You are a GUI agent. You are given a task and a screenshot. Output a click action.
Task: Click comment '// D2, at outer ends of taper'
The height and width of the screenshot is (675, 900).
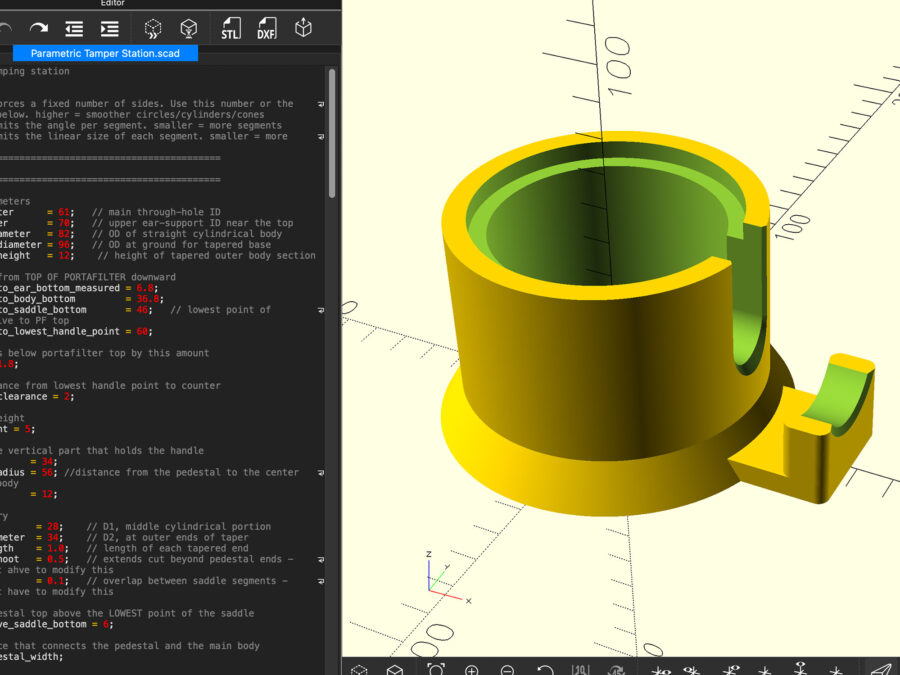point(167,537)
